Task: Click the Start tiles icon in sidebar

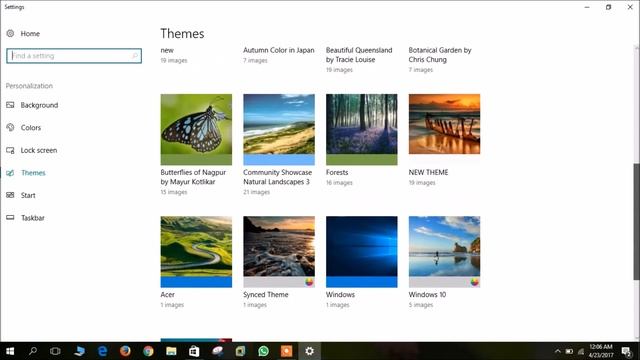Action: click(x=10, y=195)
